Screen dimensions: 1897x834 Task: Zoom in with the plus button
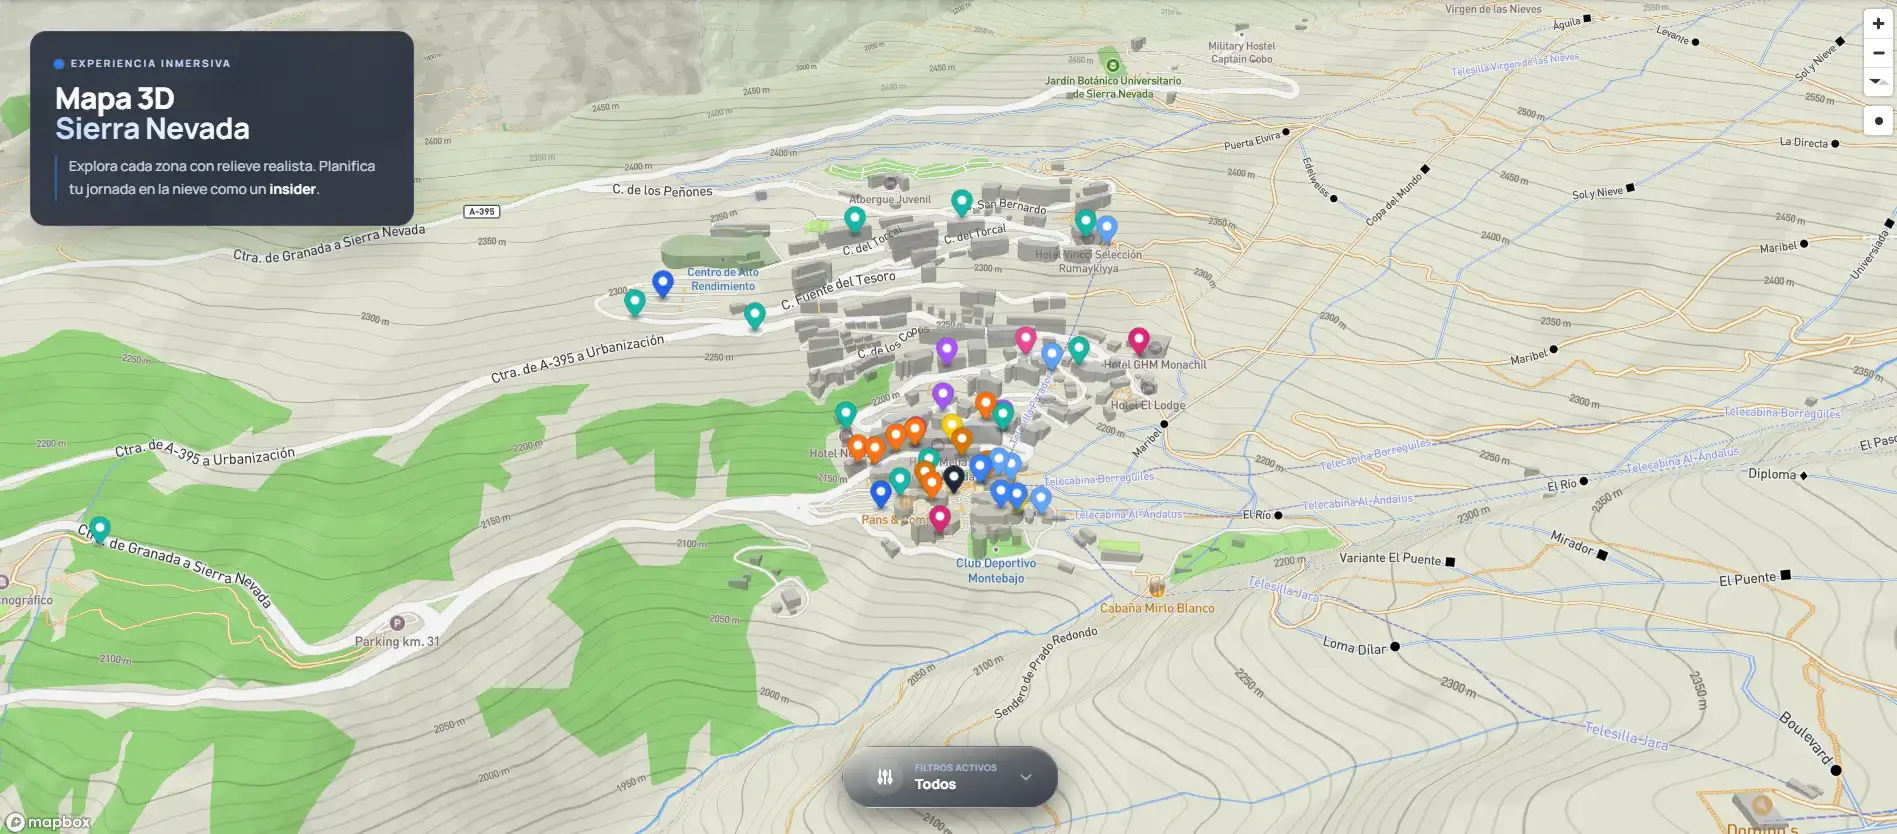pyautogui.click(x=1878, y=24)
